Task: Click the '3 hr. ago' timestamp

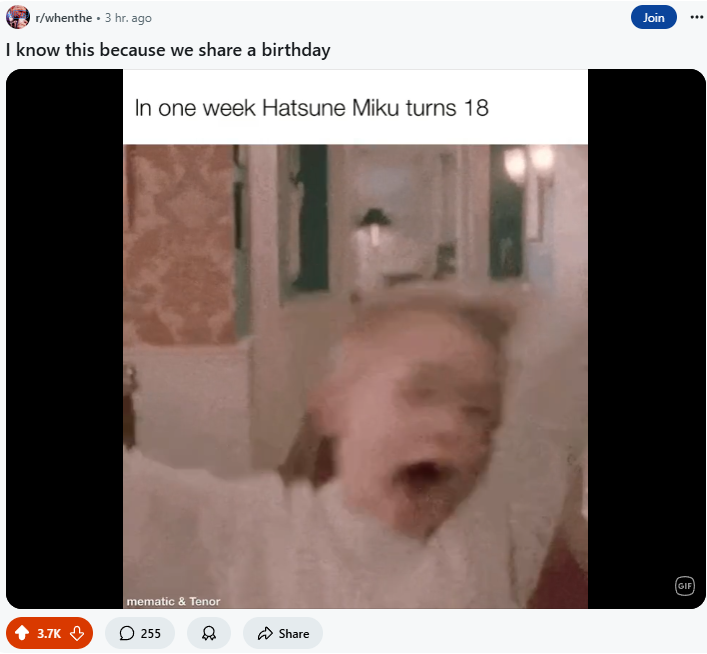Action: click(128, 18)
